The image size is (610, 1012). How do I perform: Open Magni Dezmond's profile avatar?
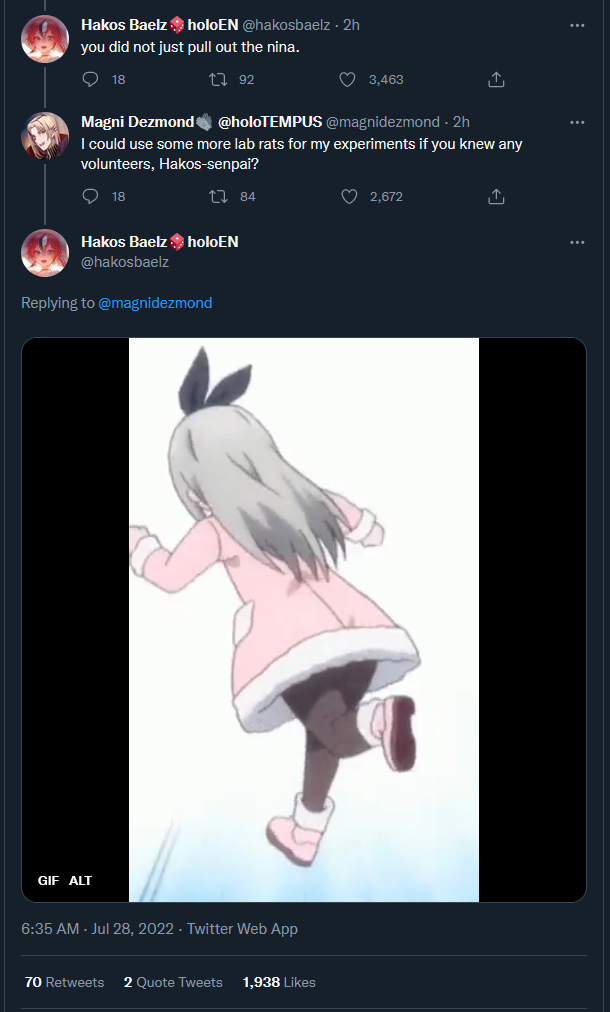click(x=45, y=136)
